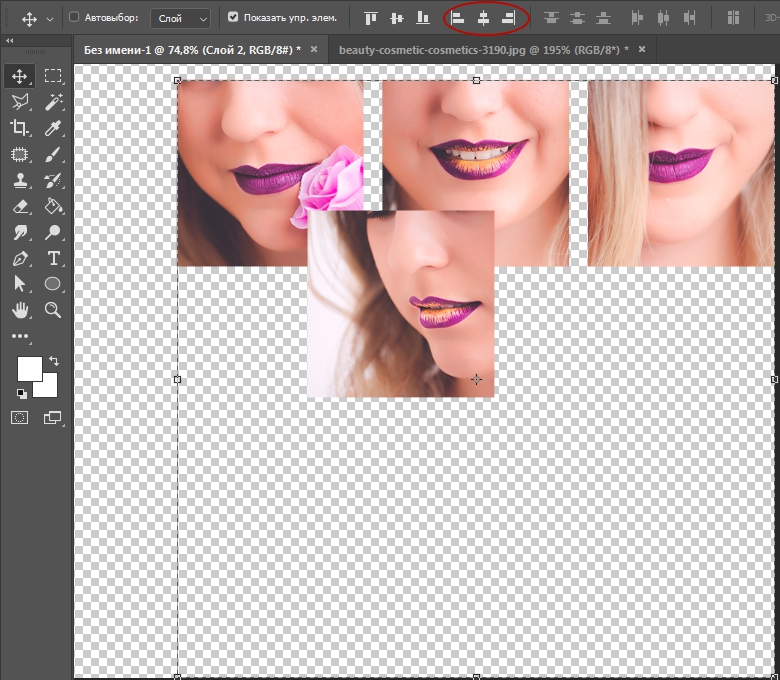Screen dimensions: 780x680
Task: Select the Paint Bucket tool
Action: tap(53, 206)
